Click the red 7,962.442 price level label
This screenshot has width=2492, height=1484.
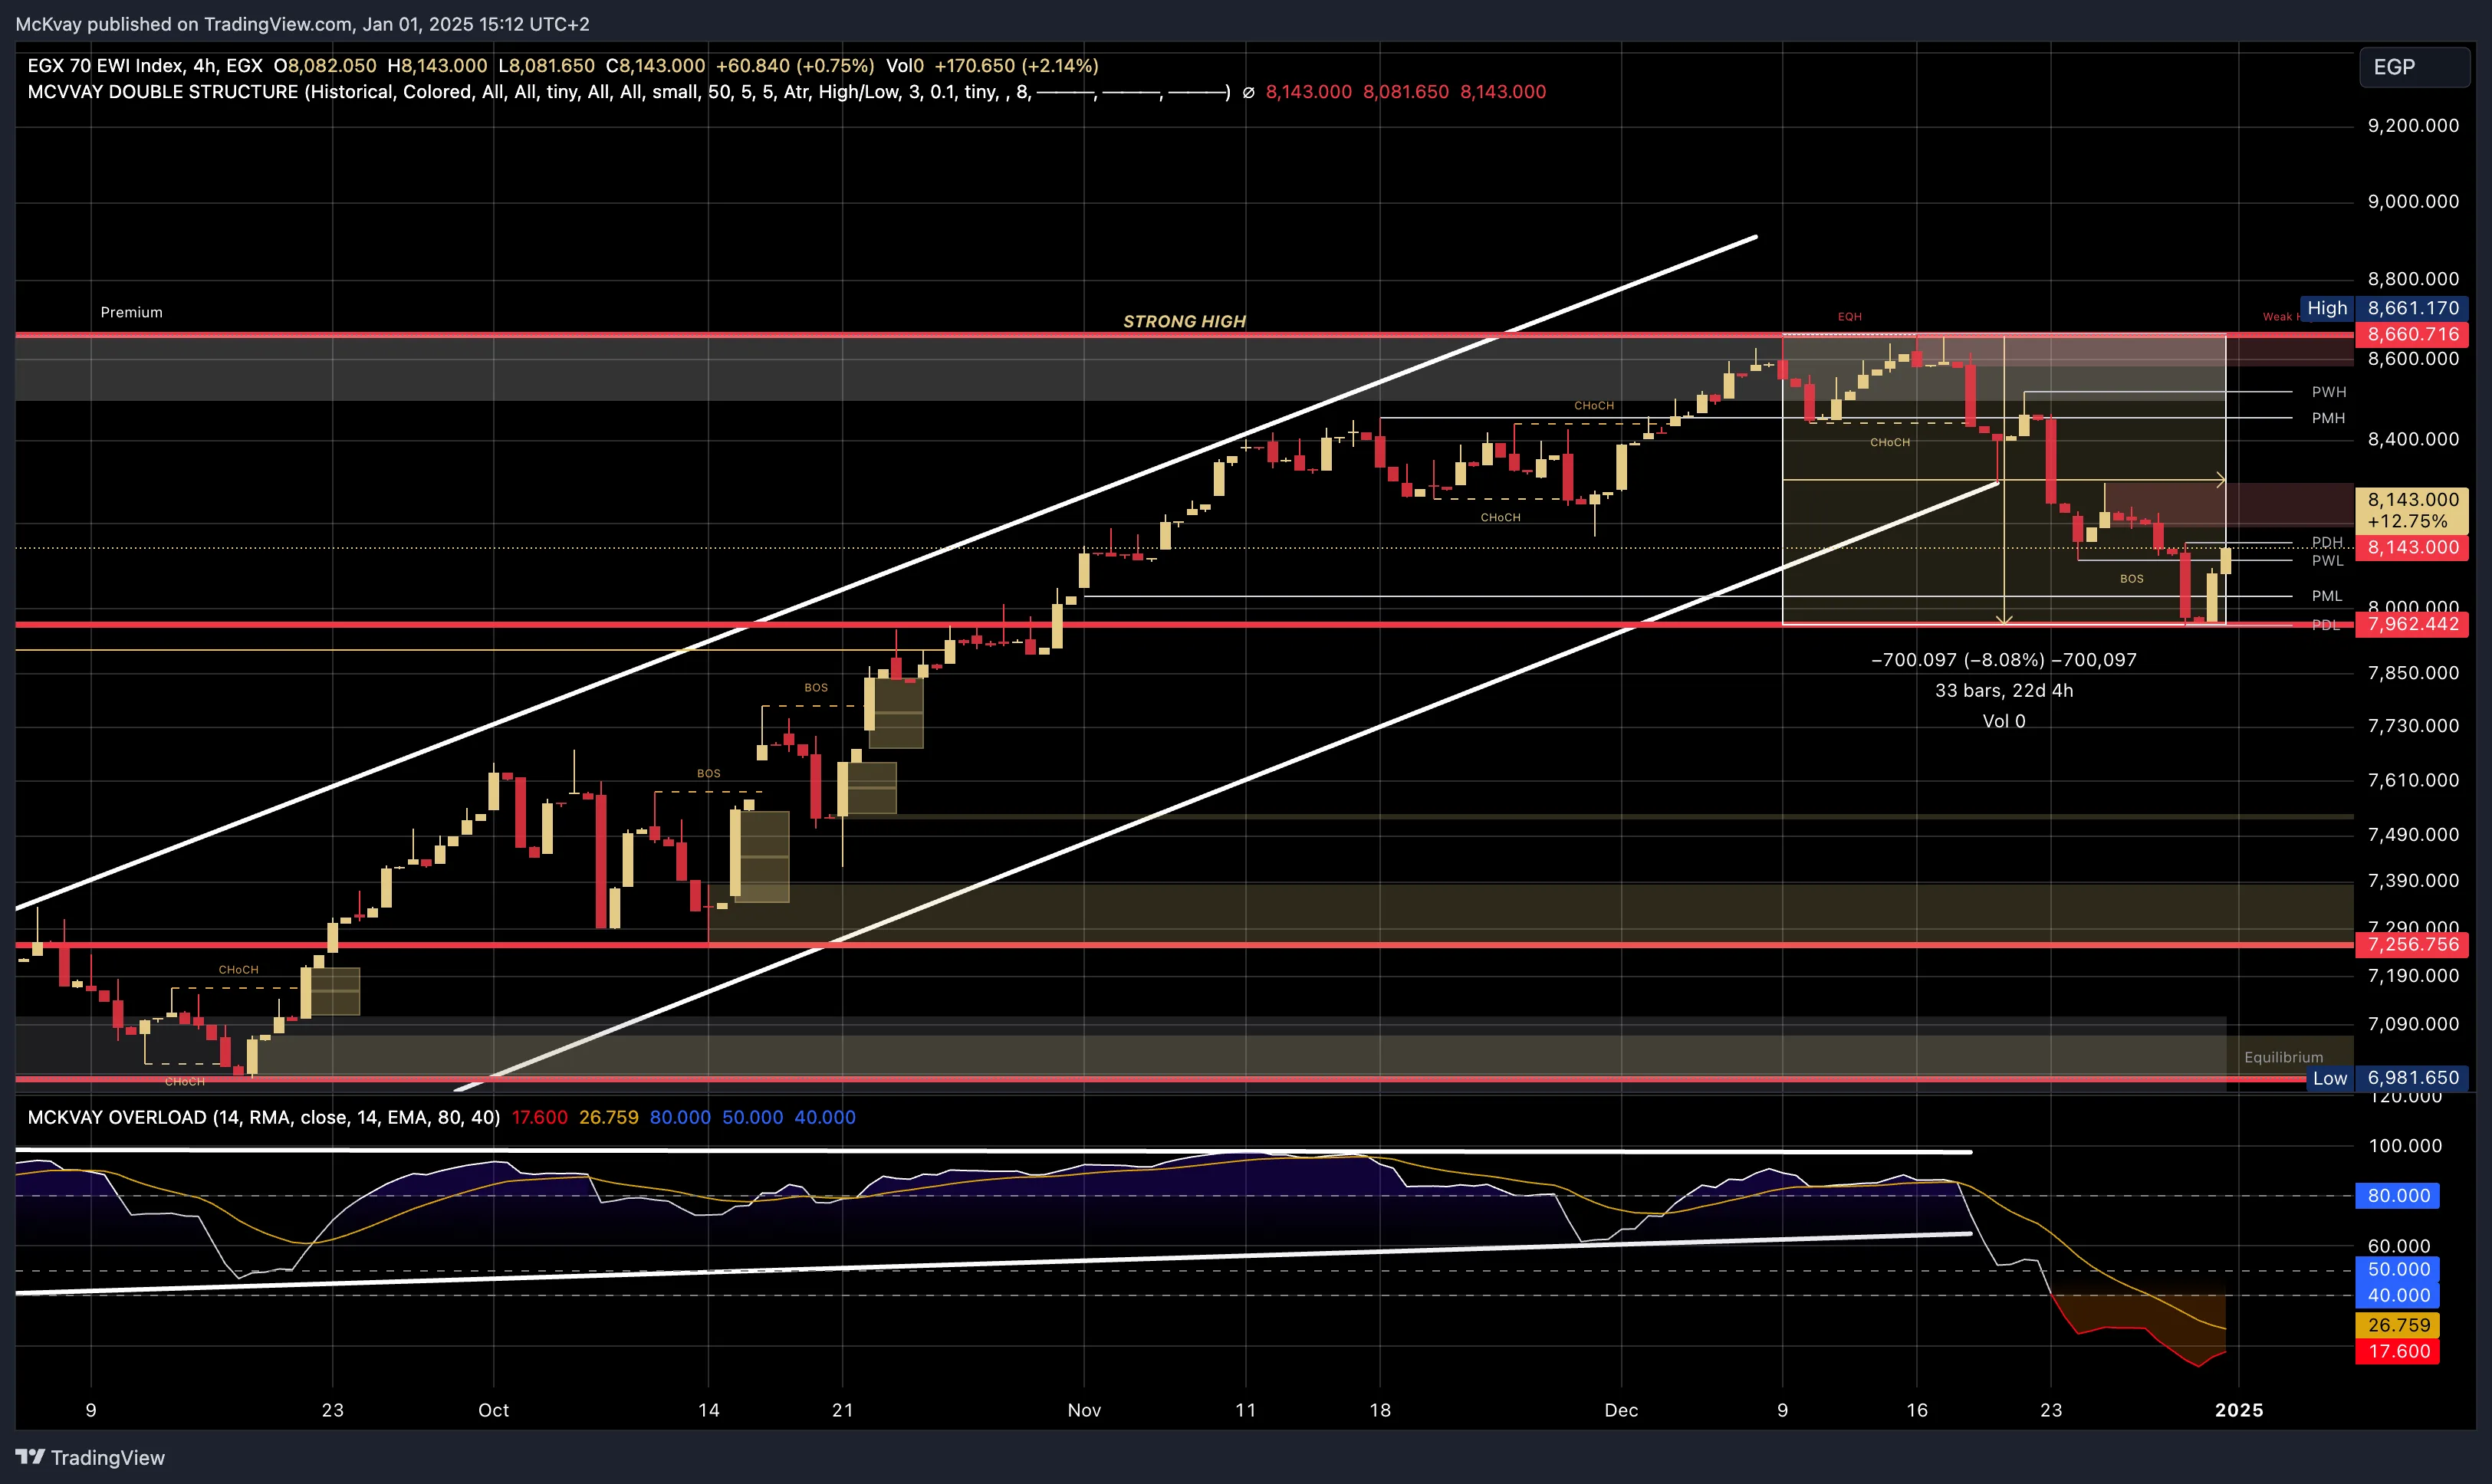pyautogui.click(x=2412, y=624)
